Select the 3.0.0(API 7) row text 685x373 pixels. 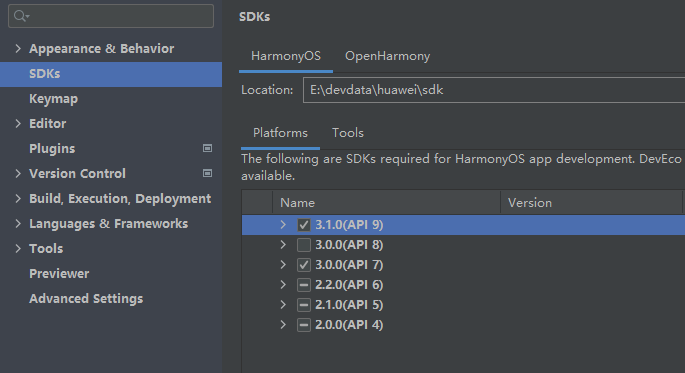pyautogui.click(x=349, y=265)
